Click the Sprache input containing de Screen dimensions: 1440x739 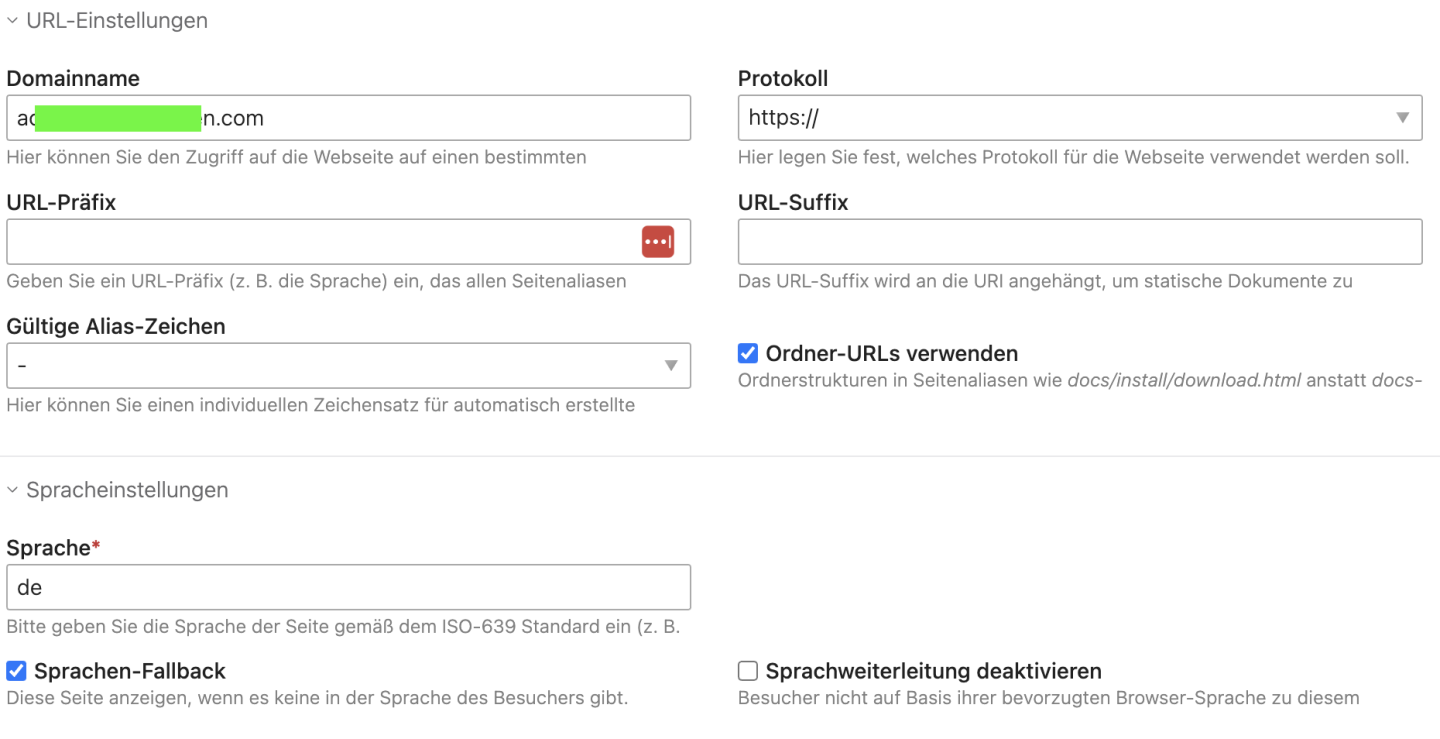point(348,588)
